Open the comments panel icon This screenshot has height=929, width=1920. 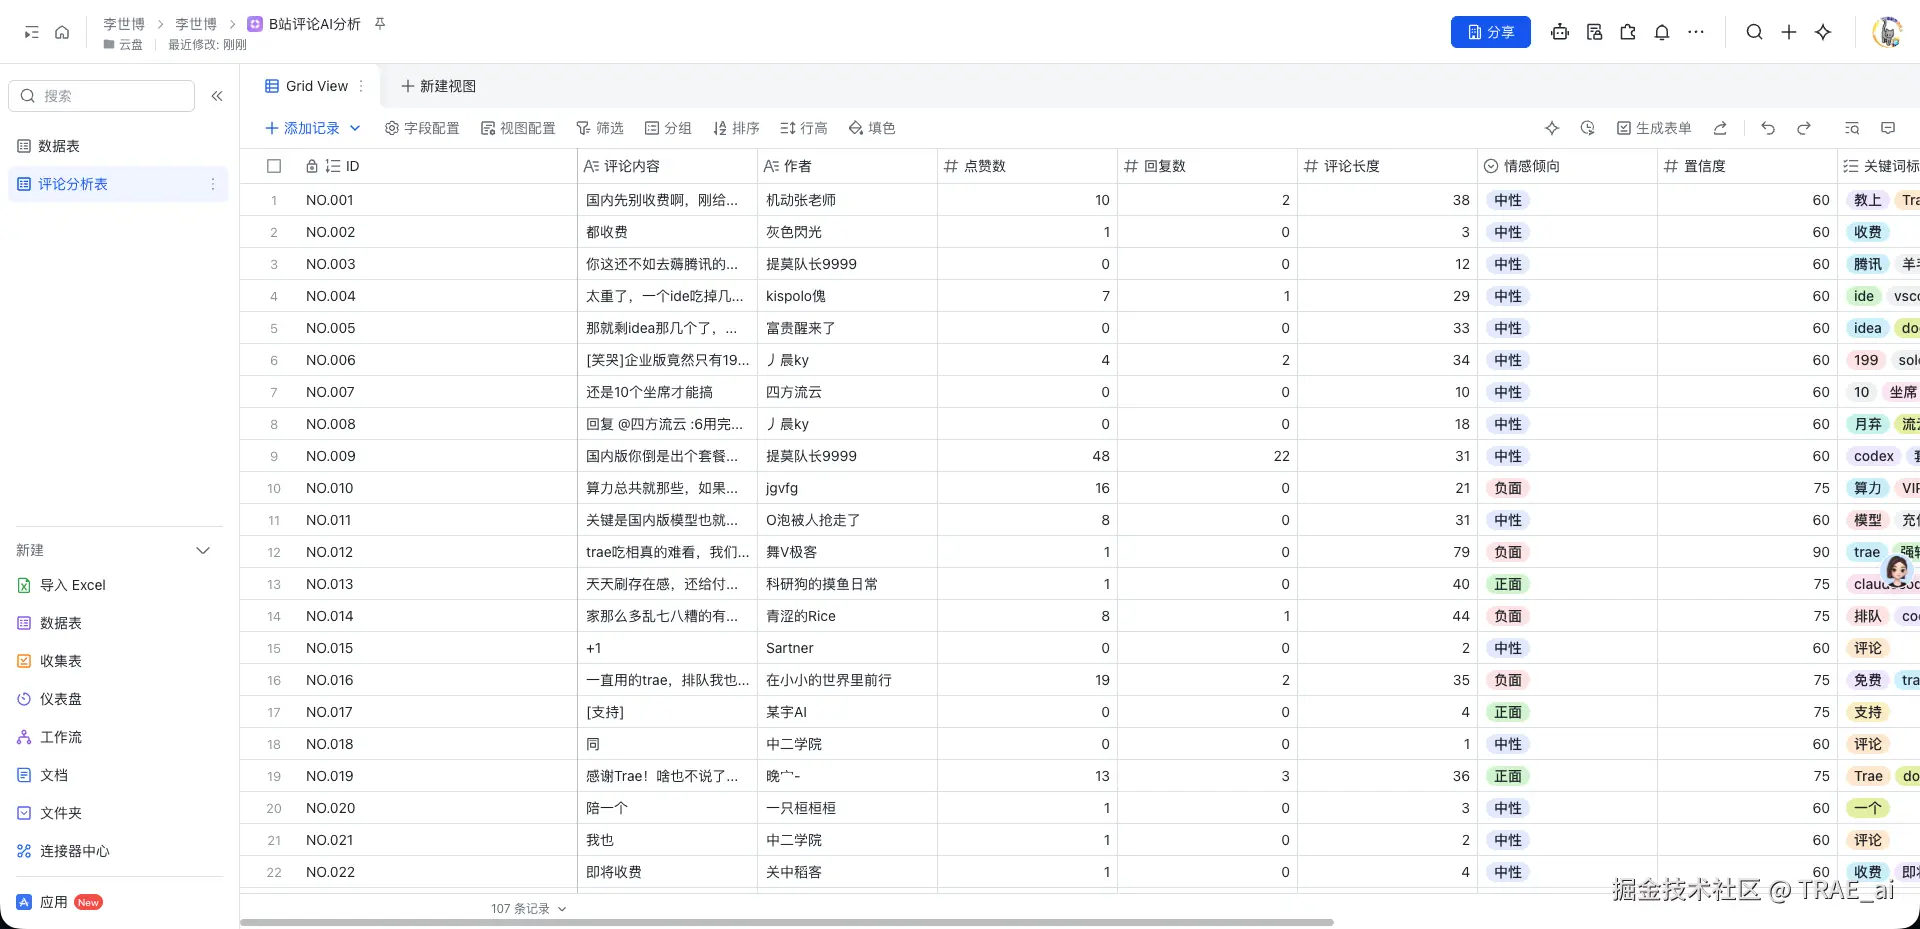tap(1888, 128)
